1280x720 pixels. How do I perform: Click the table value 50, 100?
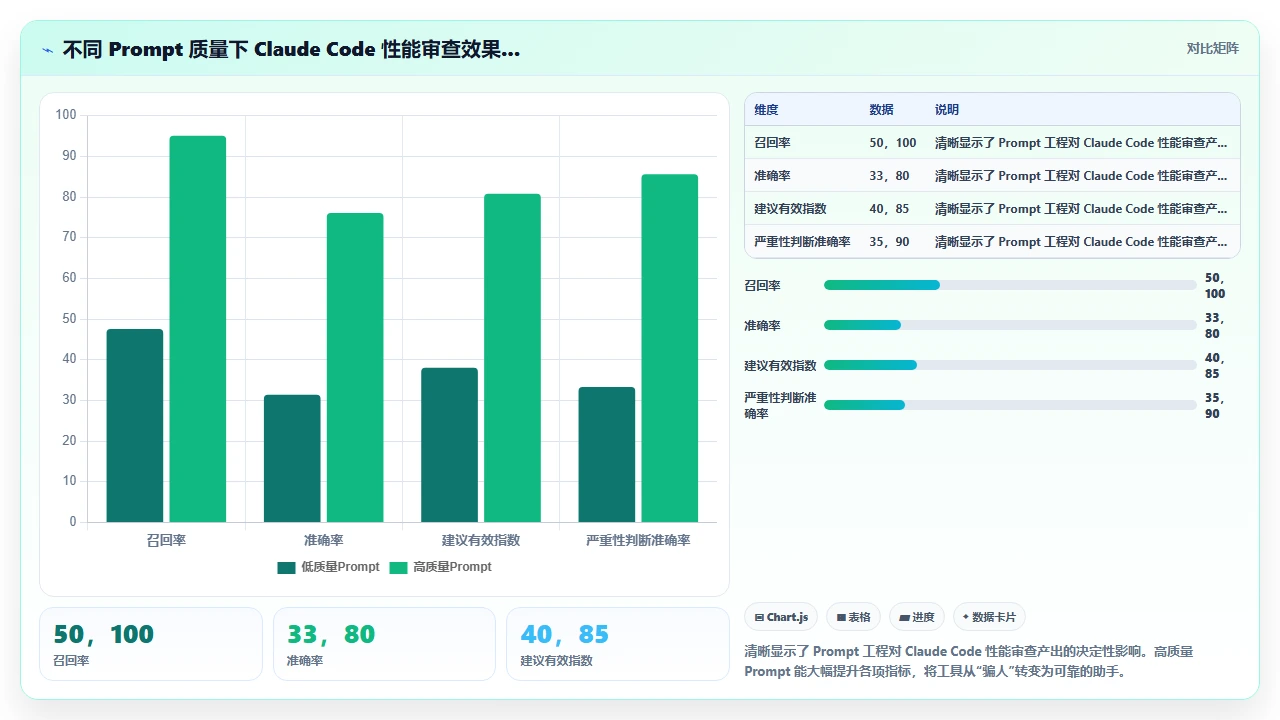(893, 143)
